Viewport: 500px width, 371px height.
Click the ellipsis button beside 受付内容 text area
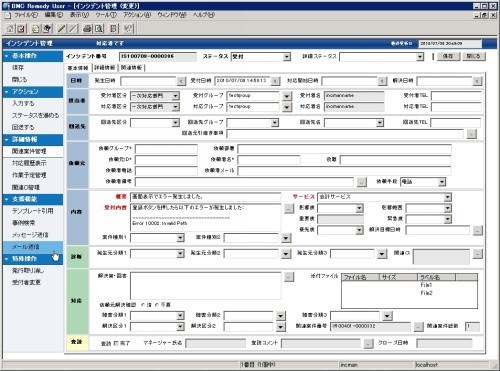[289, 209]
